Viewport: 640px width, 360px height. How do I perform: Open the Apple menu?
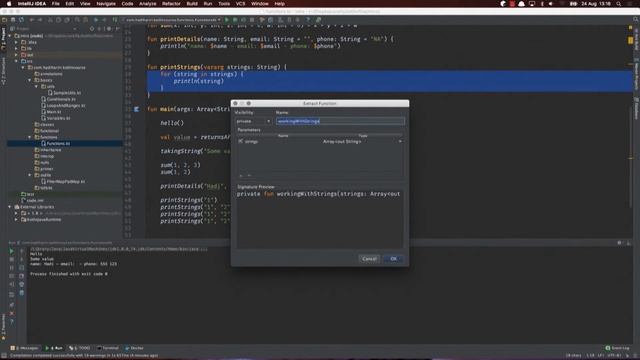9,4
